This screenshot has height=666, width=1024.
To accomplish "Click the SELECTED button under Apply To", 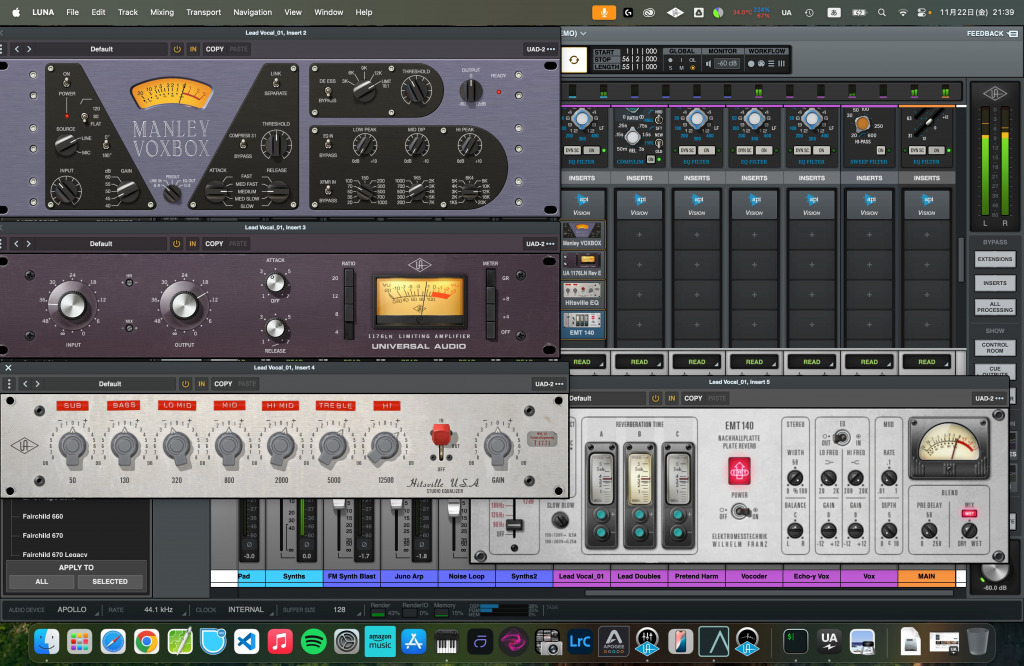I will point(109,581).
